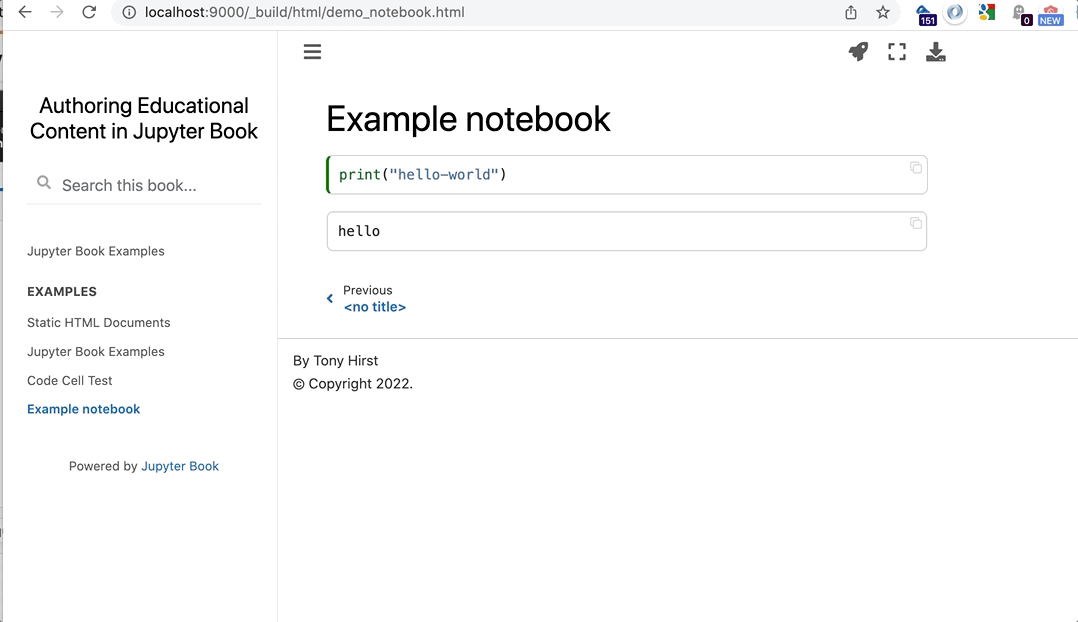View site information icon in address bar
Viewport: 1078px width, 622px height.
point(129,12)
